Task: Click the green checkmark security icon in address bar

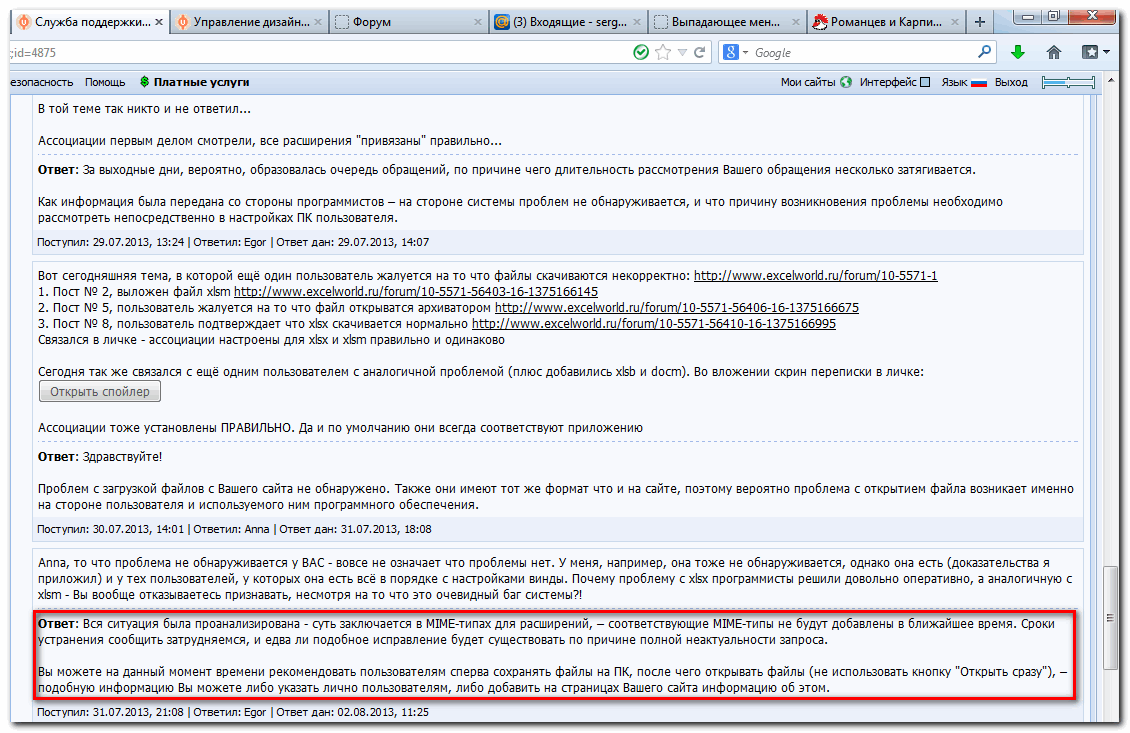Action: click(641, 52)
